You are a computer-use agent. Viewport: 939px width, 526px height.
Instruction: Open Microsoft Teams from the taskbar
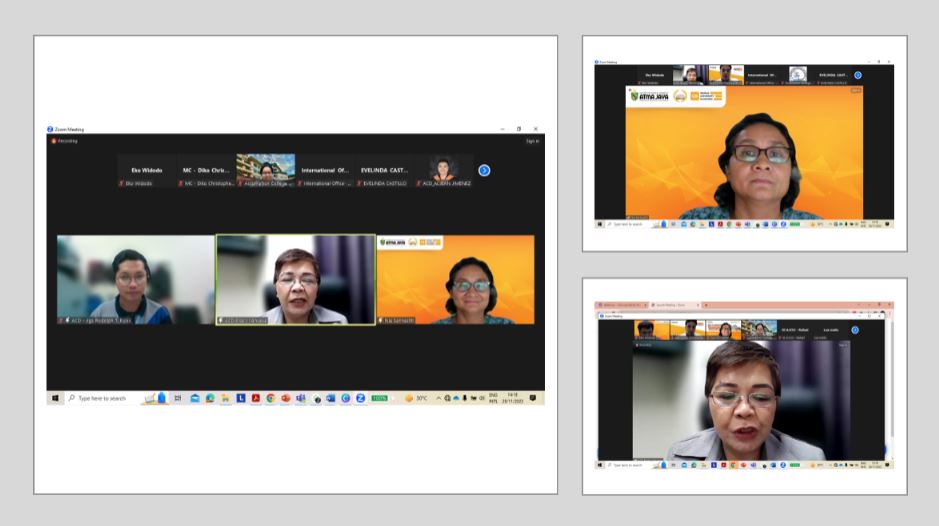pos(301,398)
